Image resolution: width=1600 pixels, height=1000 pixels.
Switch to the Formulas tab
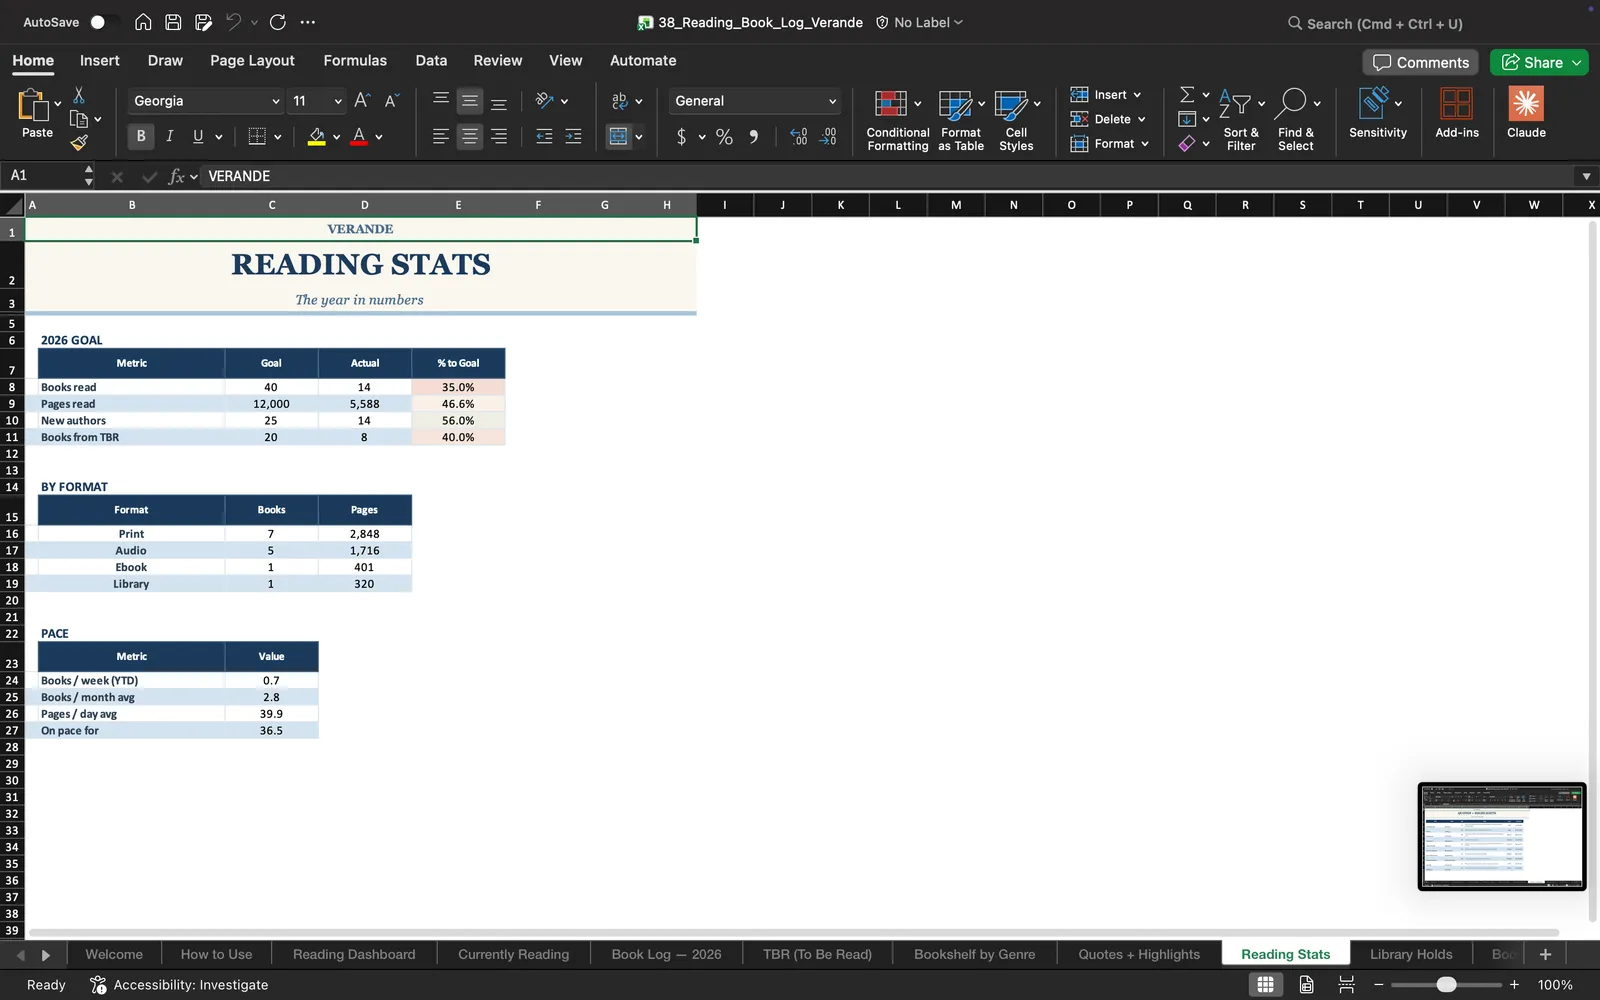[355, 60]
